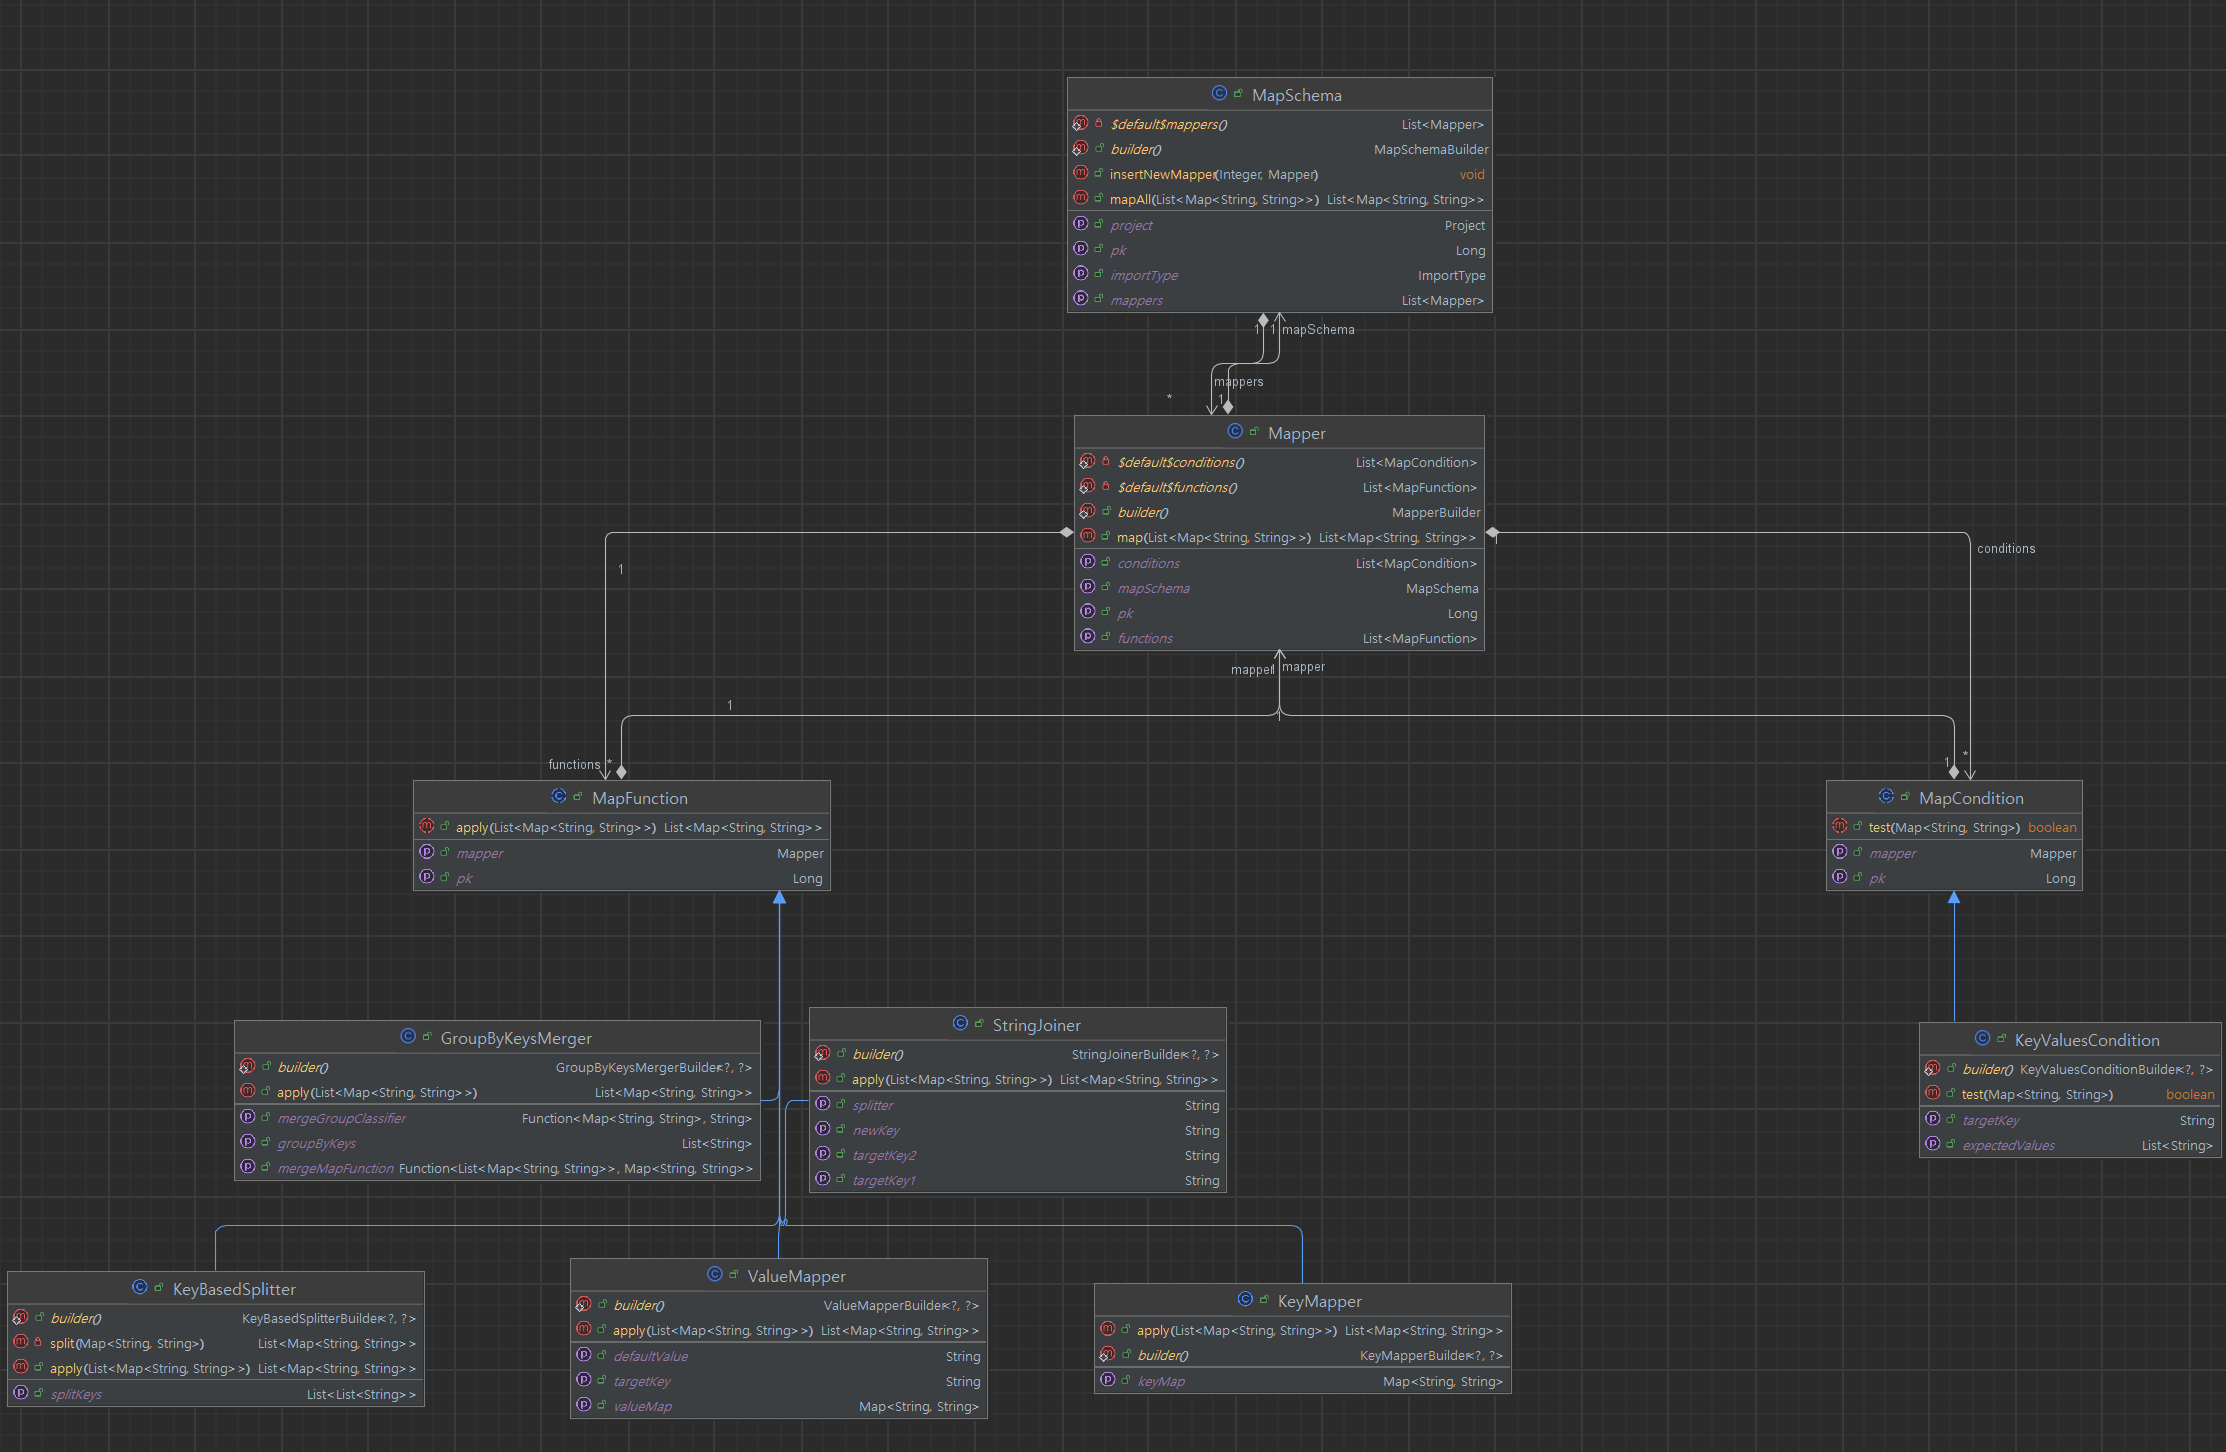This screenshot has height=1452, width=2226.
Task: Click the property icon of importType
Action: [1081, 274]
